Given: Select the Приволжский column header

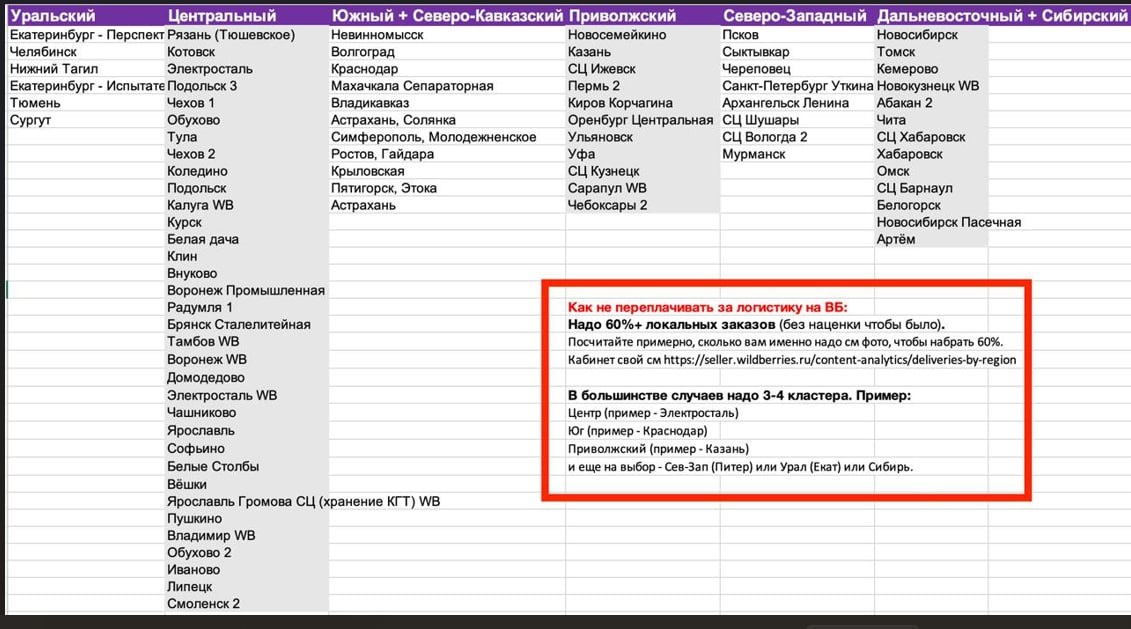Looking at the screenshot, I should 643,15.
